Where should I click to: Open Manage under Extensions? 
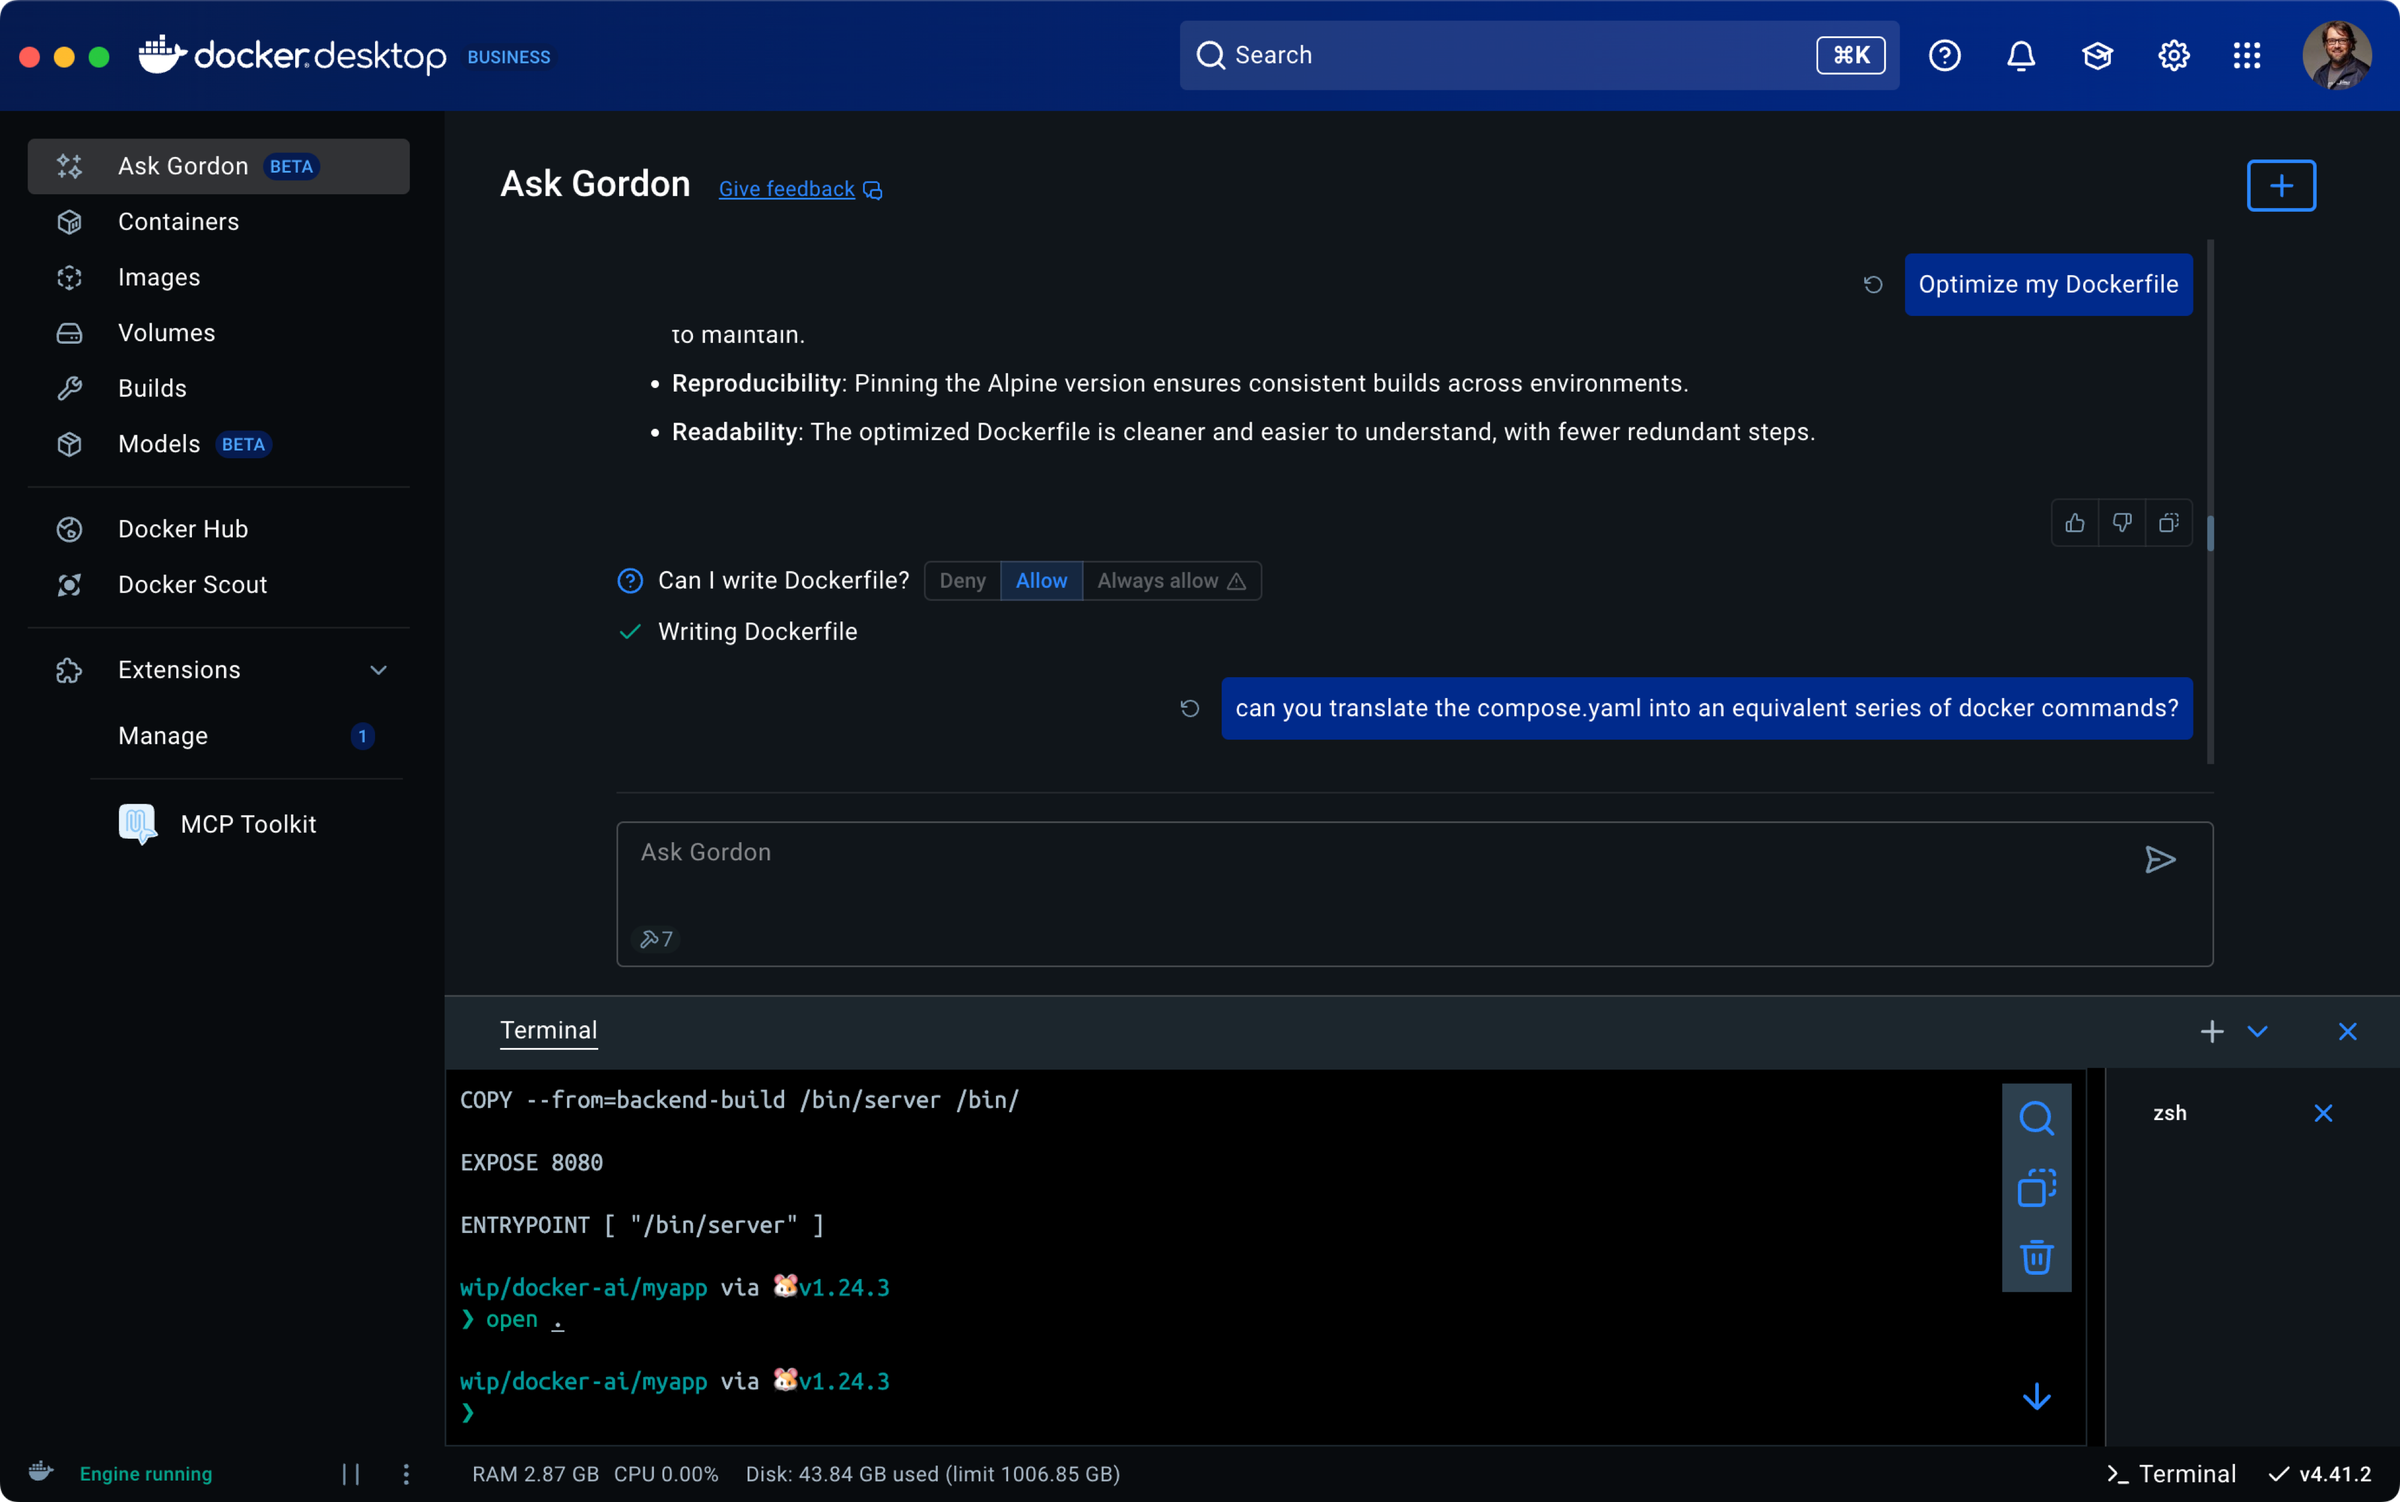[x=162, y=736]
